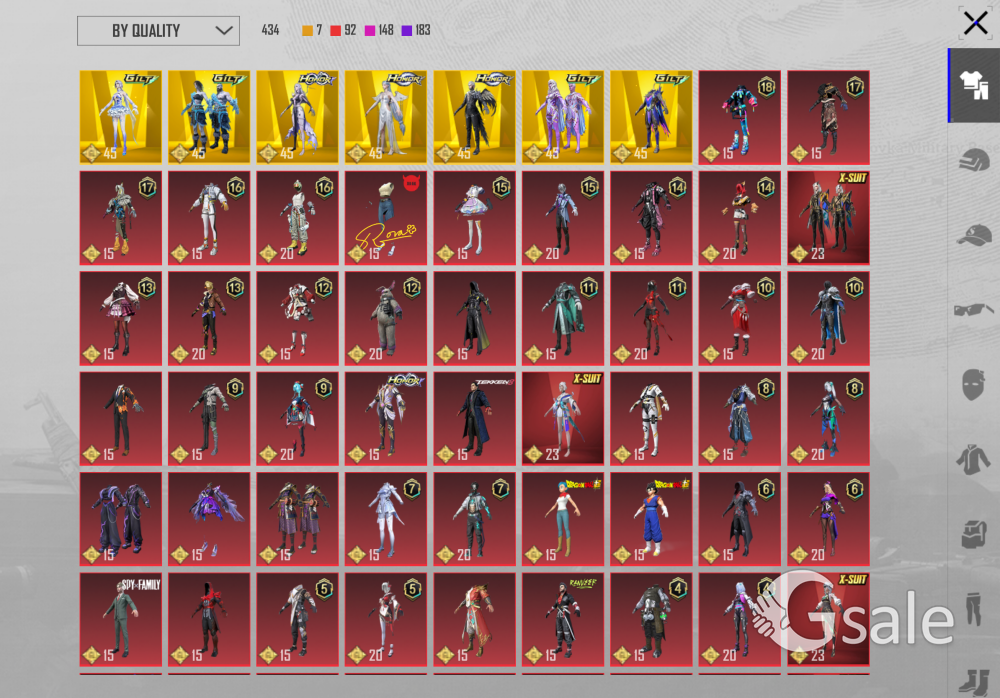
Task: Open the cap headwear category
Action: click(x=974, y=236)
